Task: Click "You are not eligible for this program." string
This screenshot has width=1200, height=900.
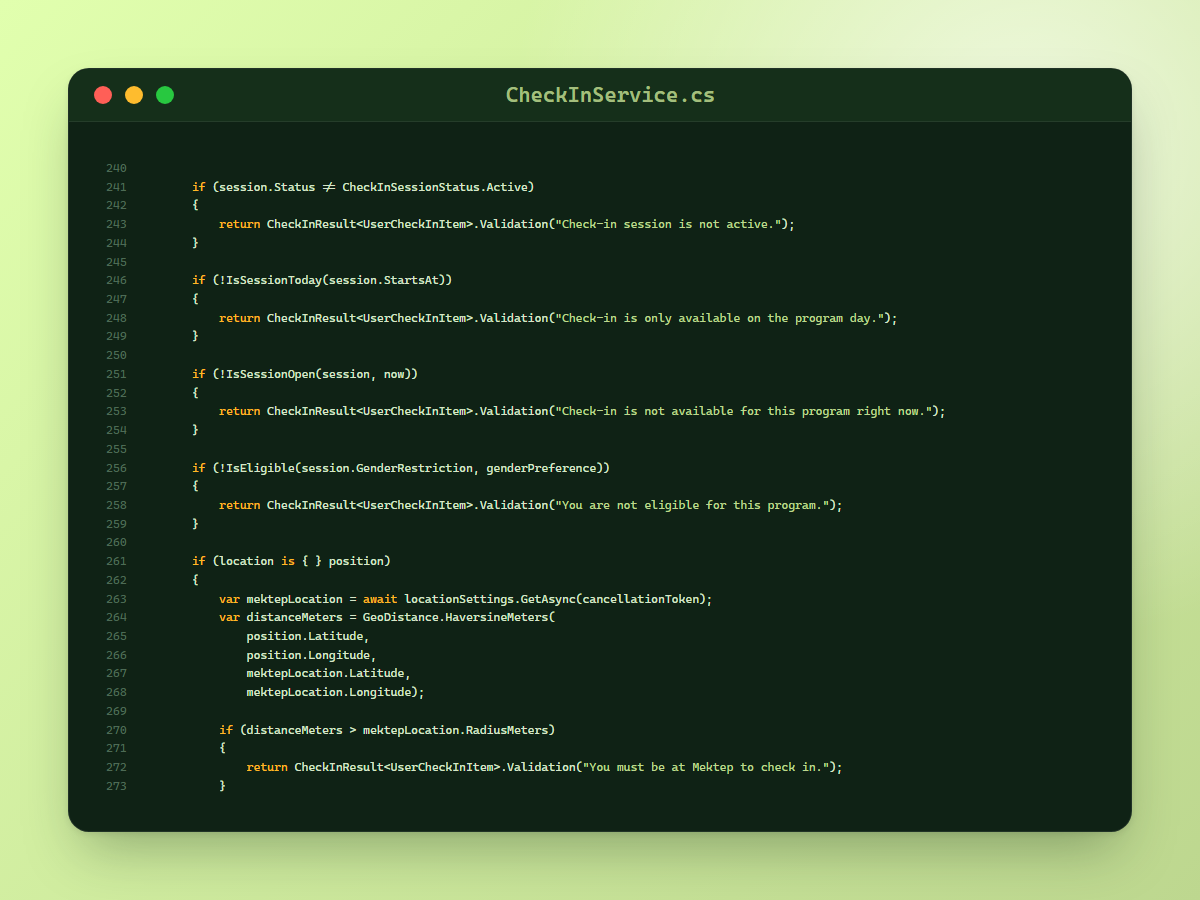Action: tap(692, 505)
